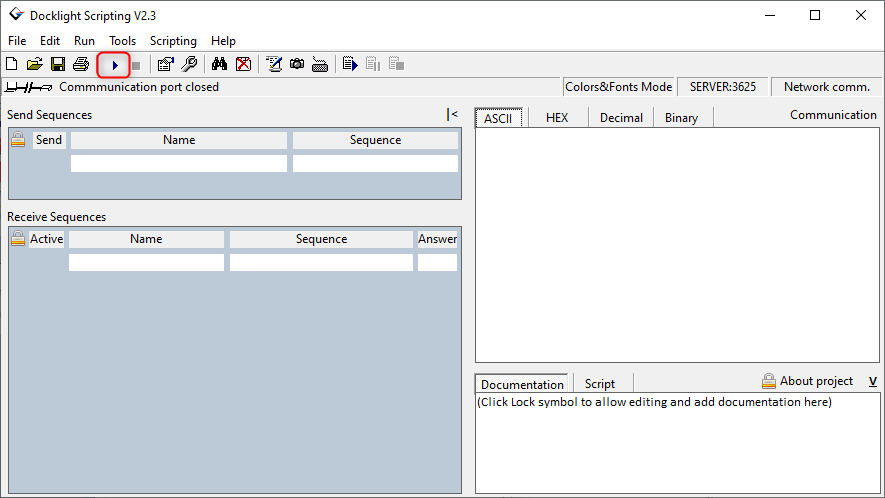Open project settings icon in toolbar
This screenshot has height=498, width=885.
click(x=165, y=64)
